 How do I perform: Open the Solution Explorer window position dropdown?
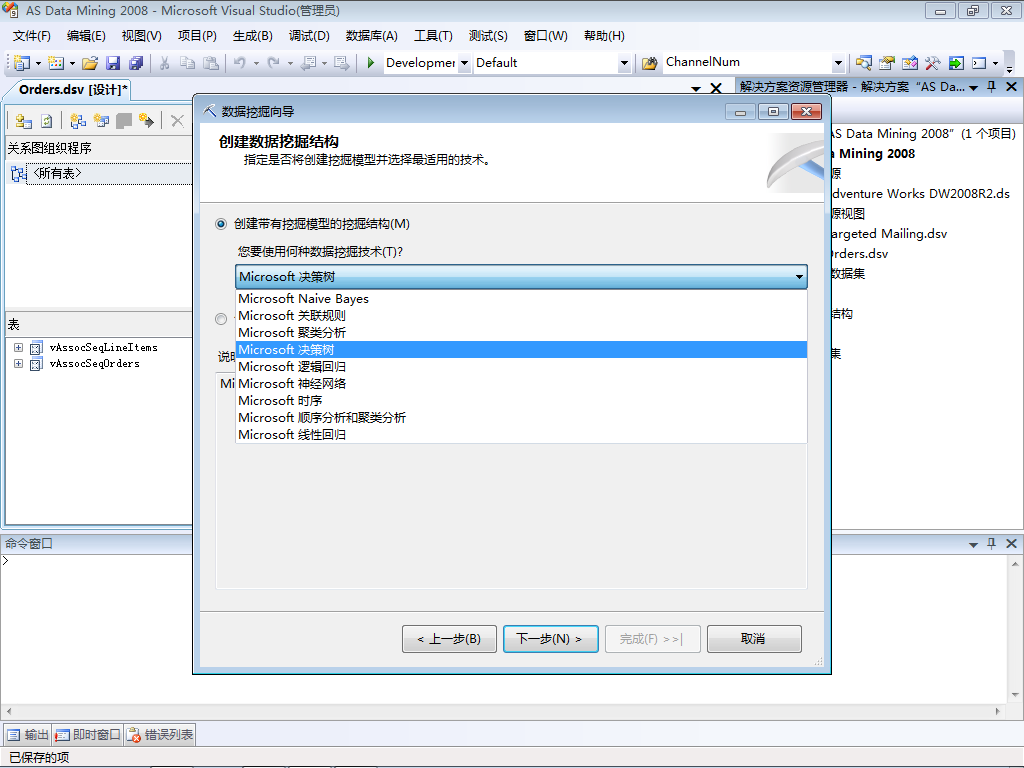click(973, 88)
